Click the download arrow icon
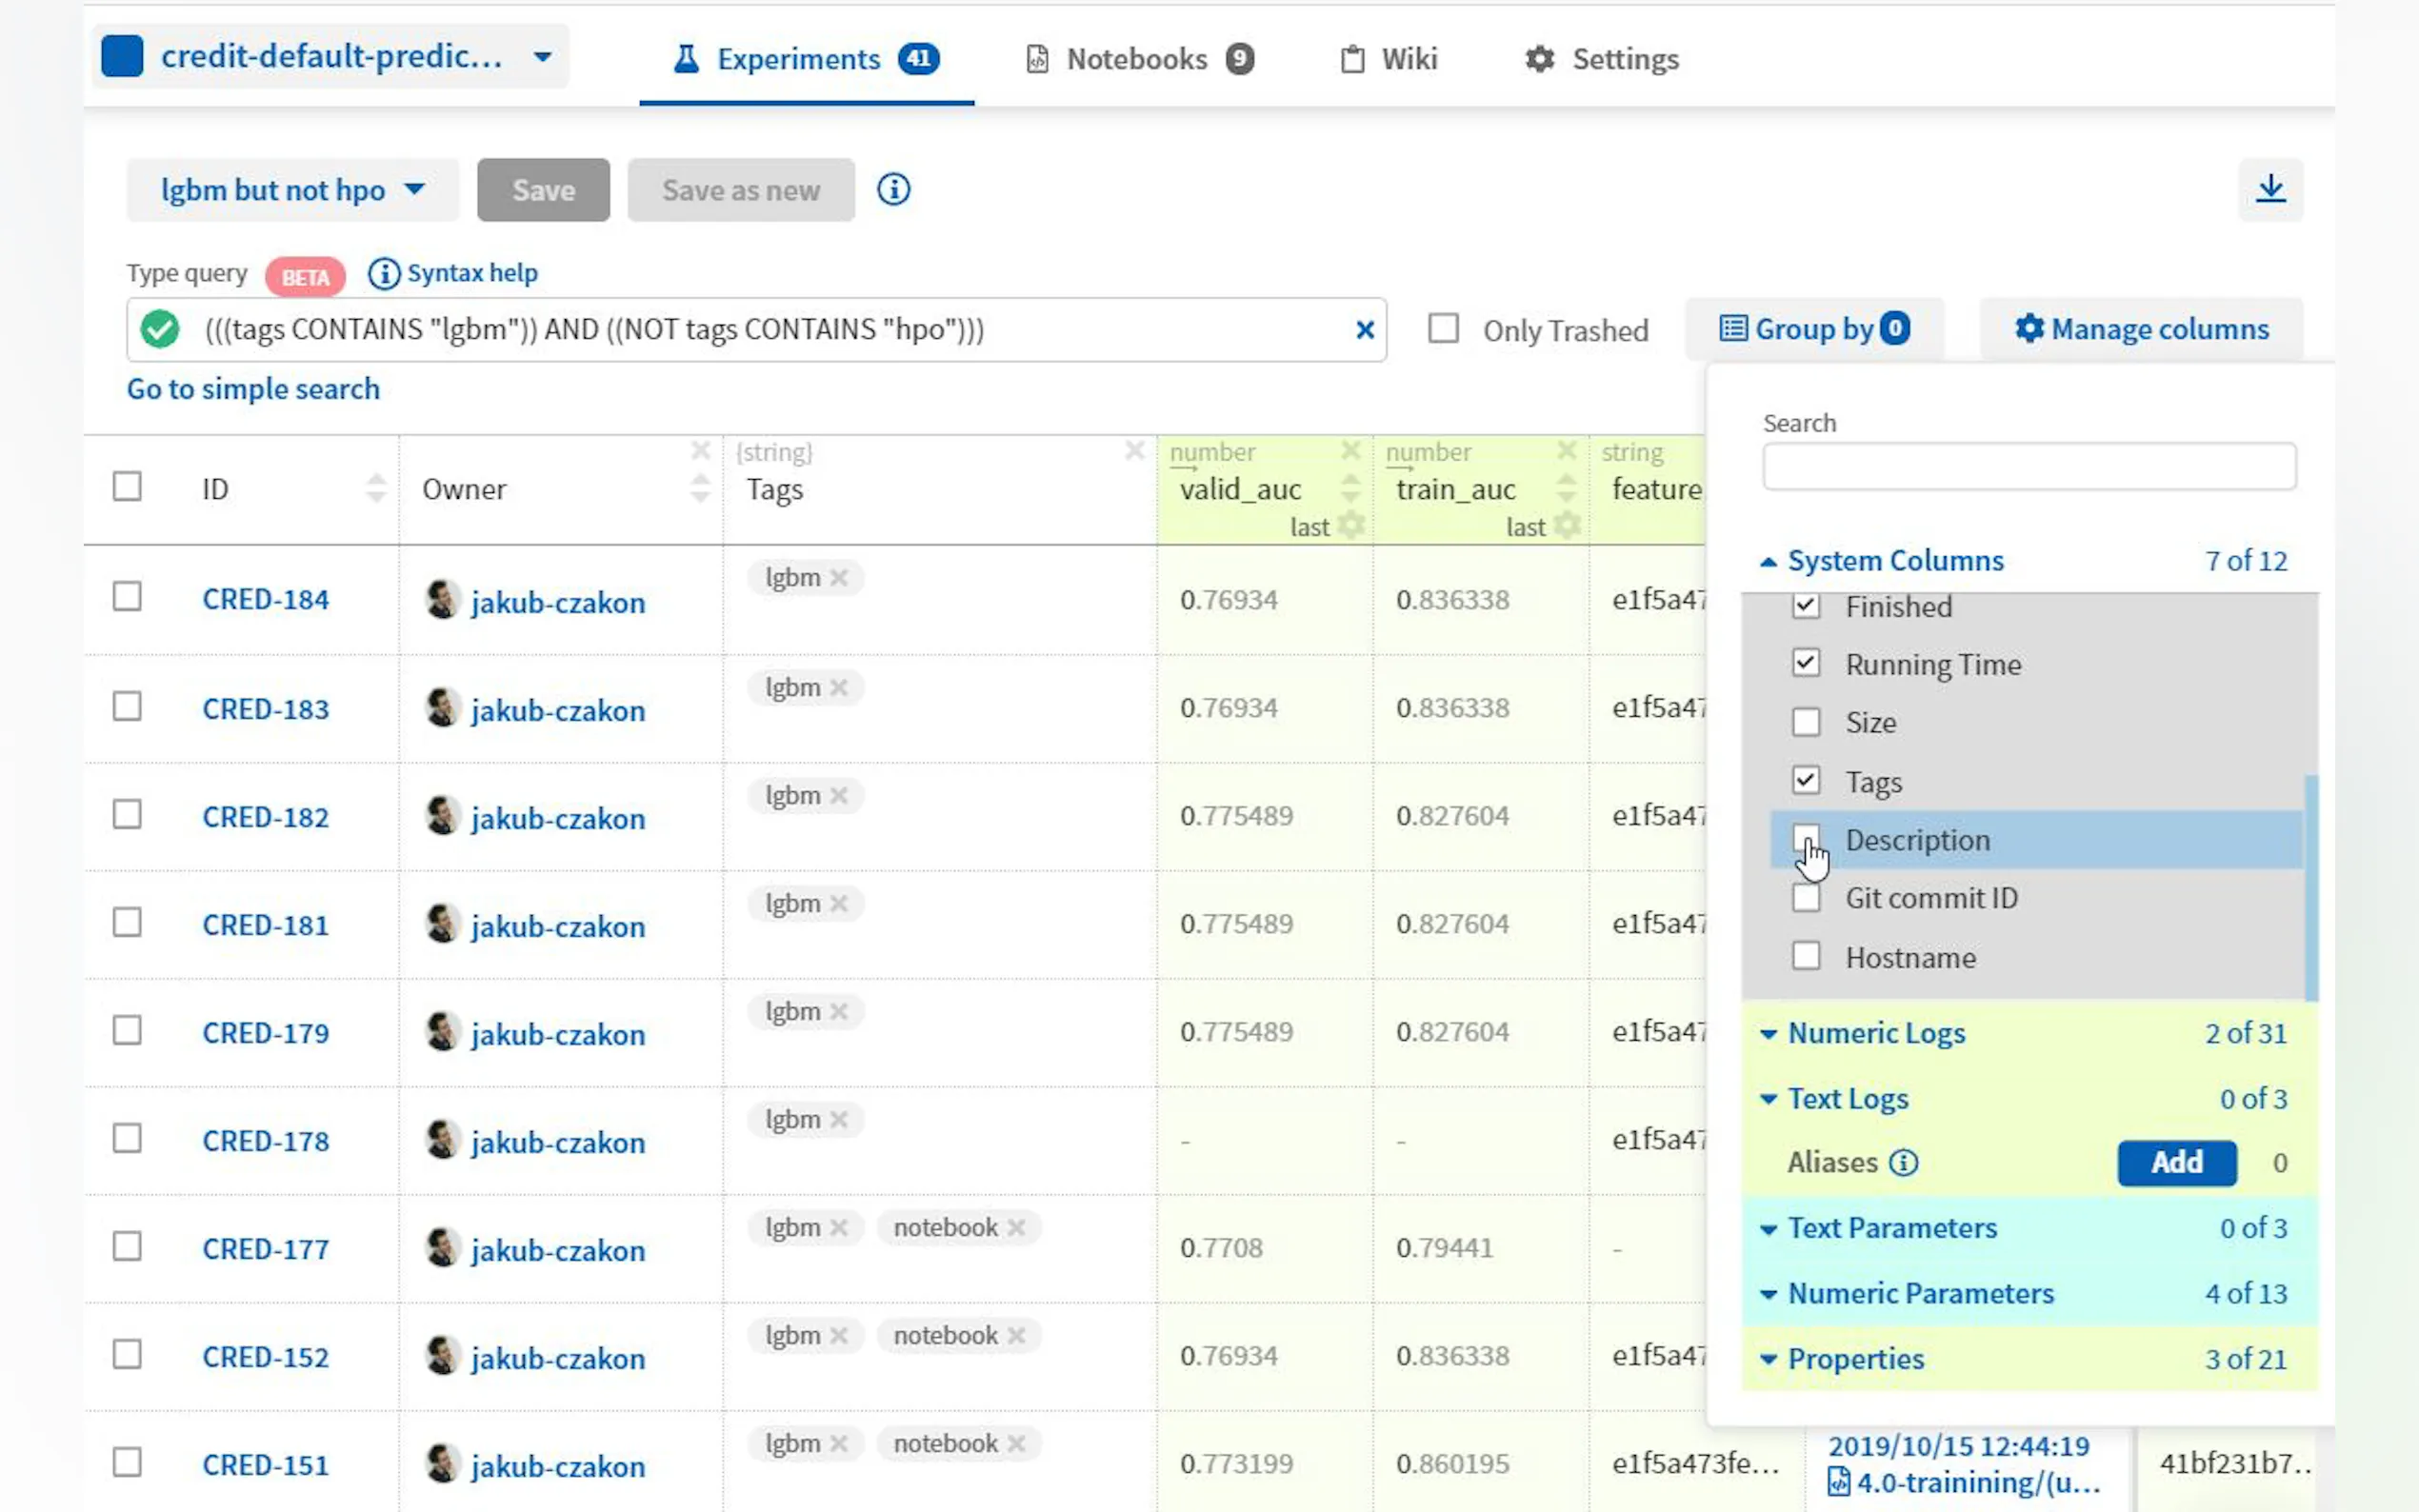 click(x=2270, y=189)
